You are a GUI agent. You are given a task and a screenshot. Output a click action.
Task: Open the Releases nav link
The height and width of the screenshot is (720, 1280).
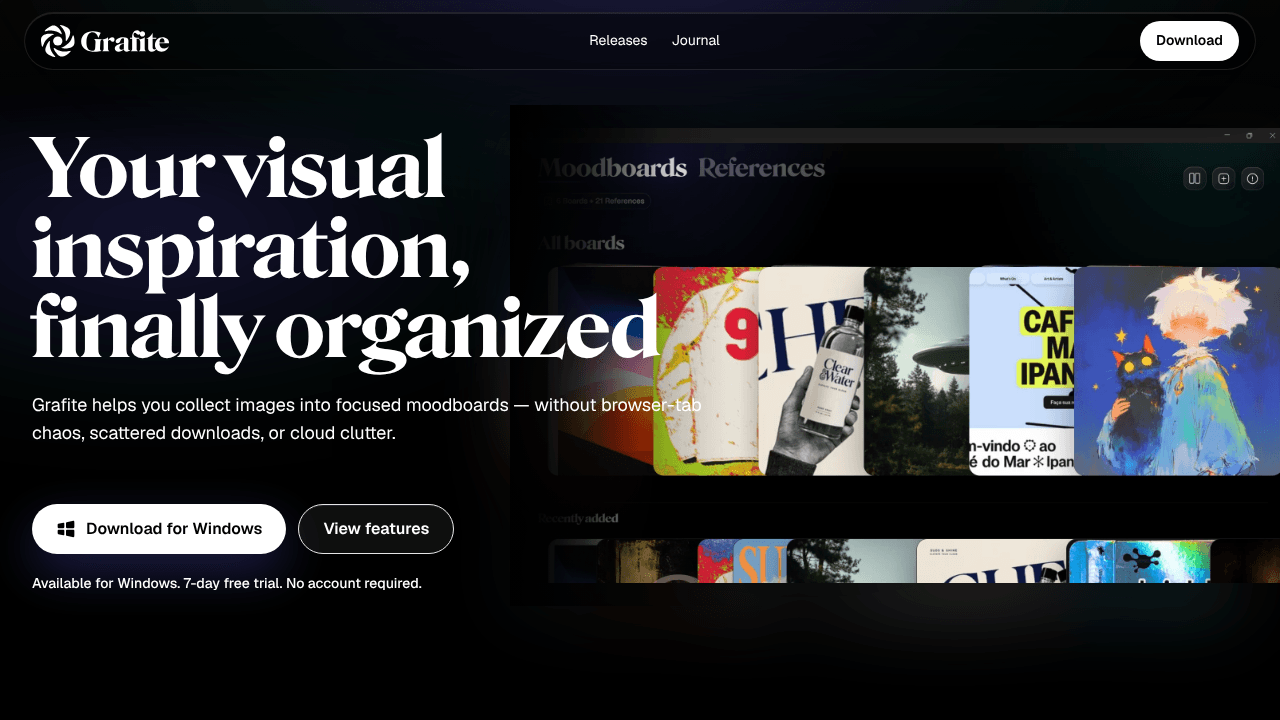618,41
